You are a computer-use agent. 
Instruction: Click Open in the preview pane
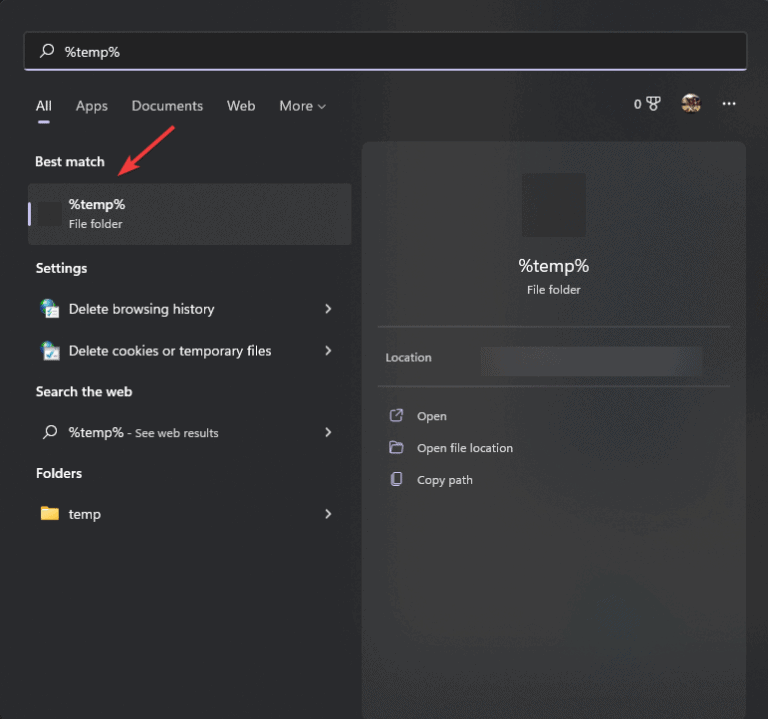pos(432,416)
